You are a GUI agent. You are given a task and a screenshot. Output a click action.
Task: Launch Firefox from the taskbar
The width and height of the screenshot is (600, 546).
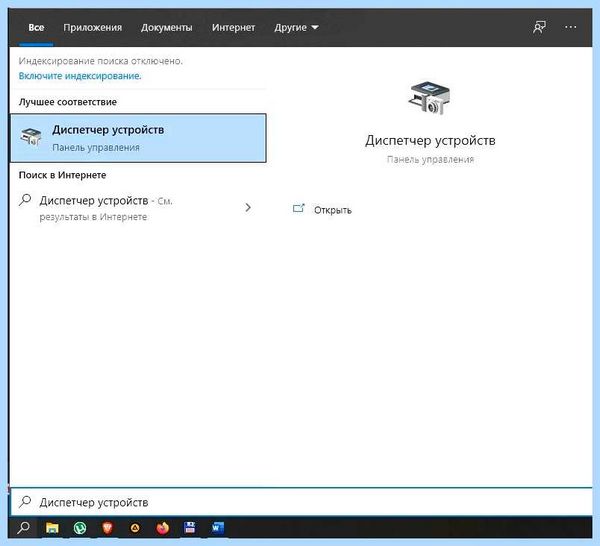click(163, 528)
